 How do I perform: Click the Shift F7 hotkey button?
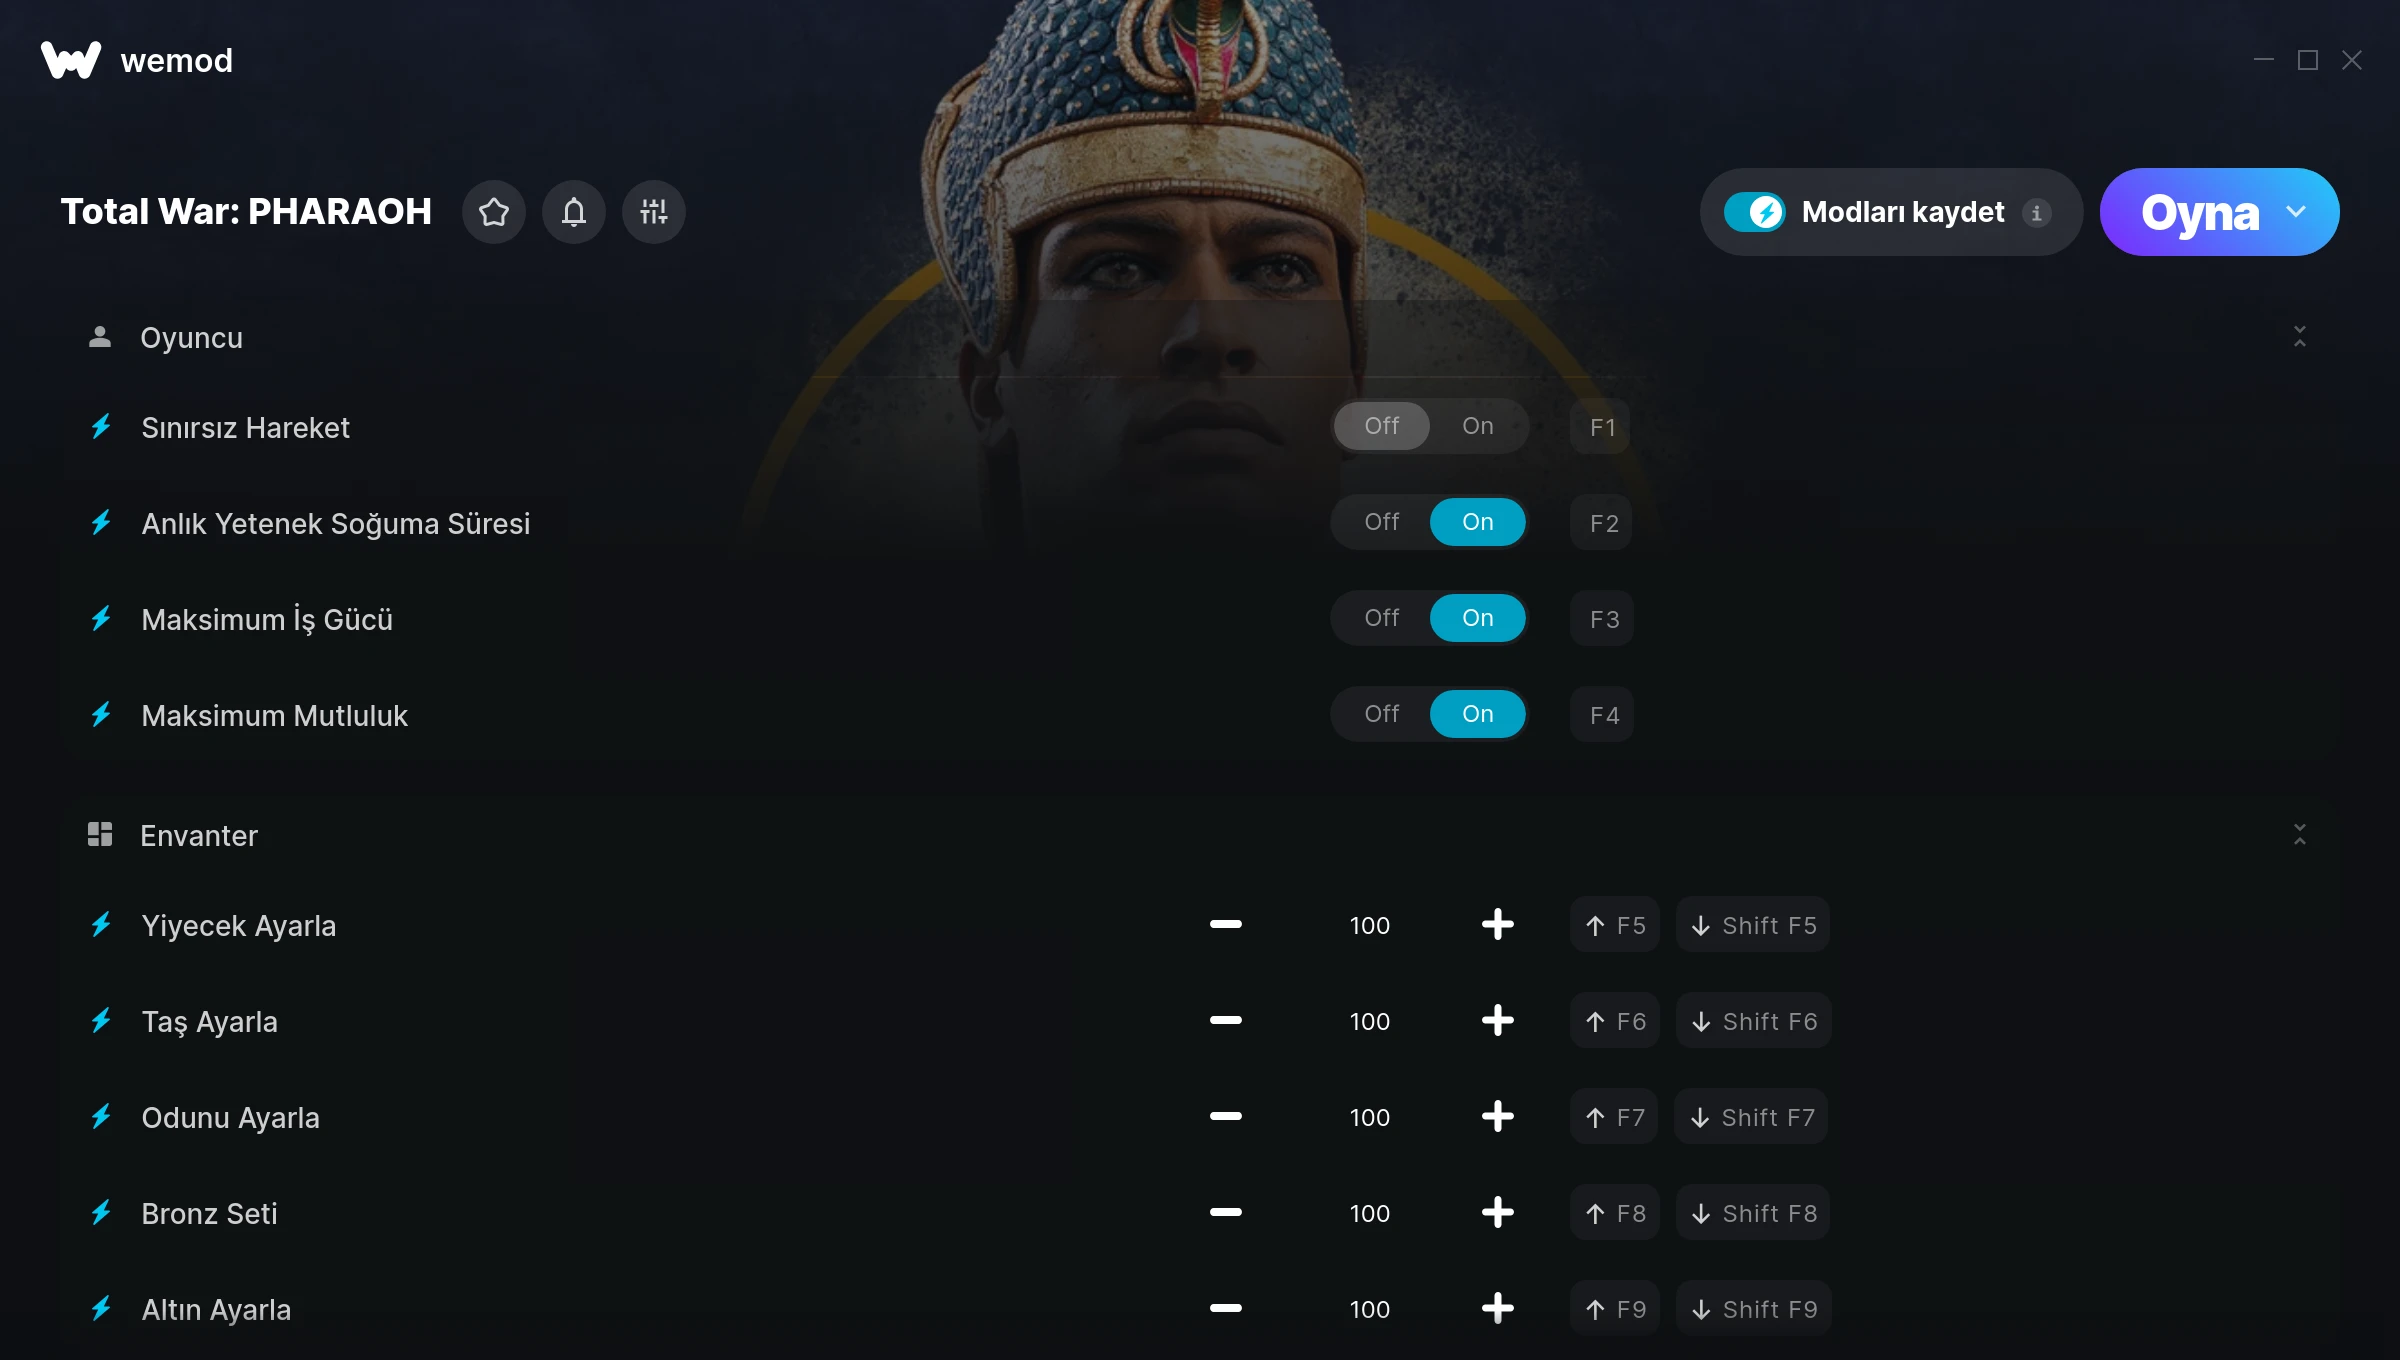coord(1752,1117)
